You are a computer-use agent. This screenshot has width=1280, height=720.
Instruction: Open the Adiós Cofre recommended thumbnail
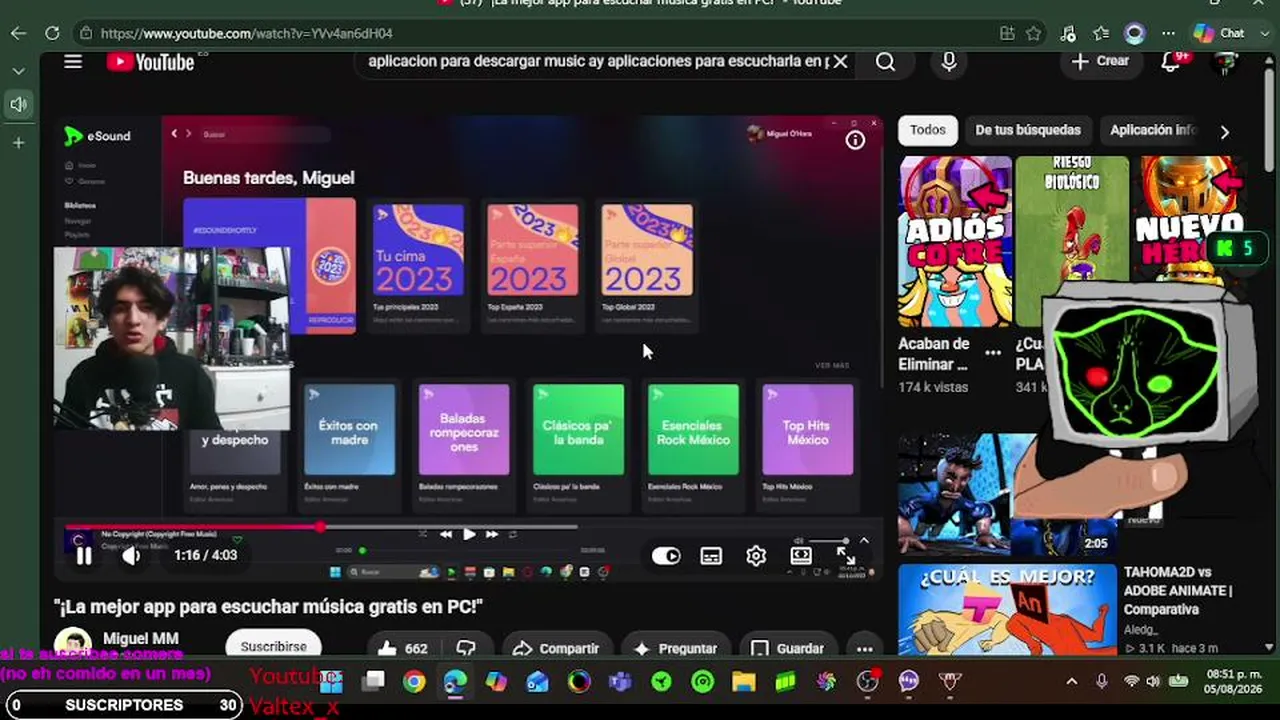pyautogui.click(x=955, y=241)
